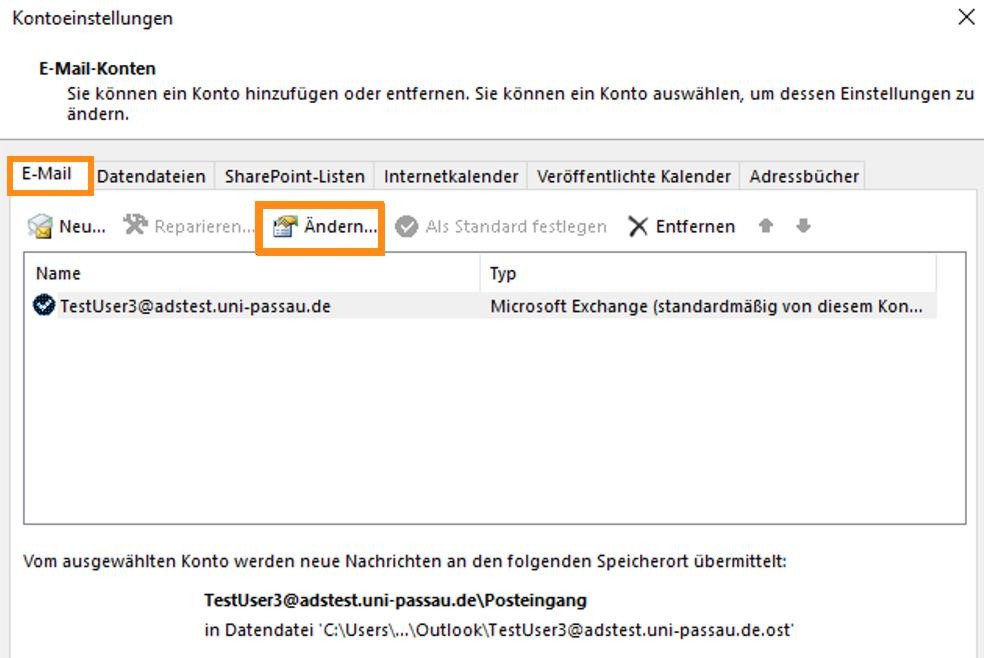
Task: Click default-account check badge beside TestUser3
Action: click(x=44, y=305)
